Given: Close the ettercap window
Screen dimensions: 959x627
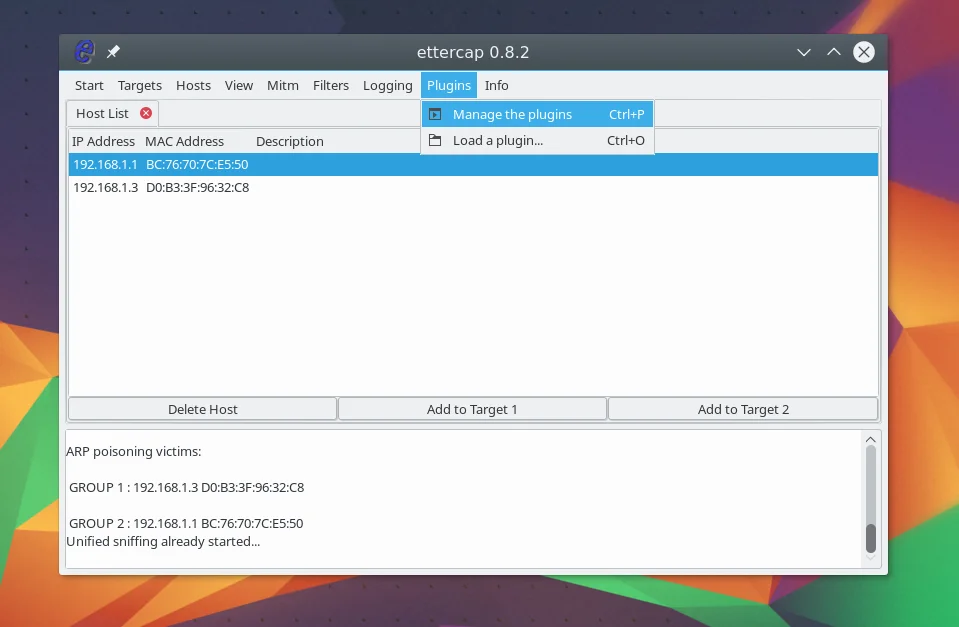Looking at the screenshot, I should [864, 52].
